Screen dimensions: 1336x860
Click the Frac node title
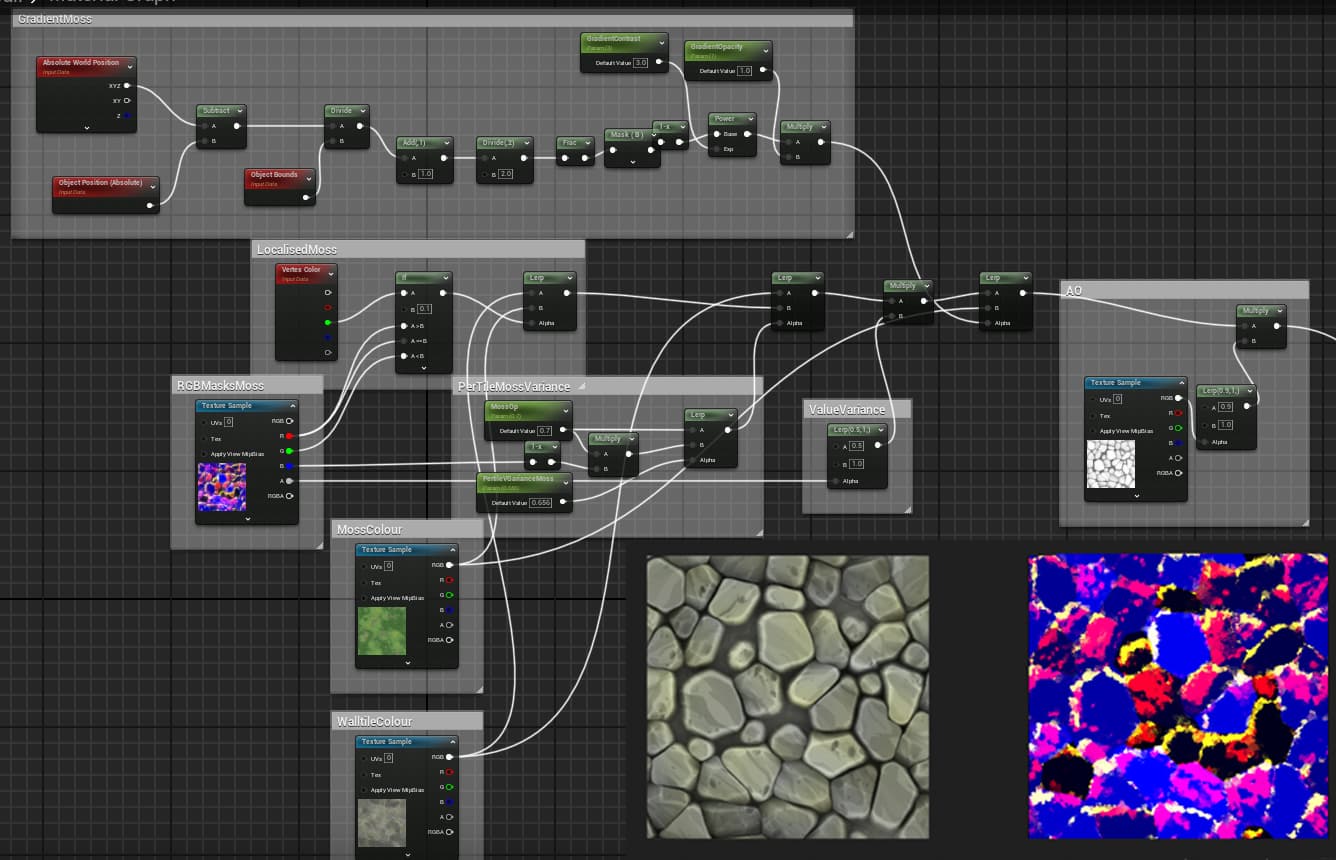(570, 143)
